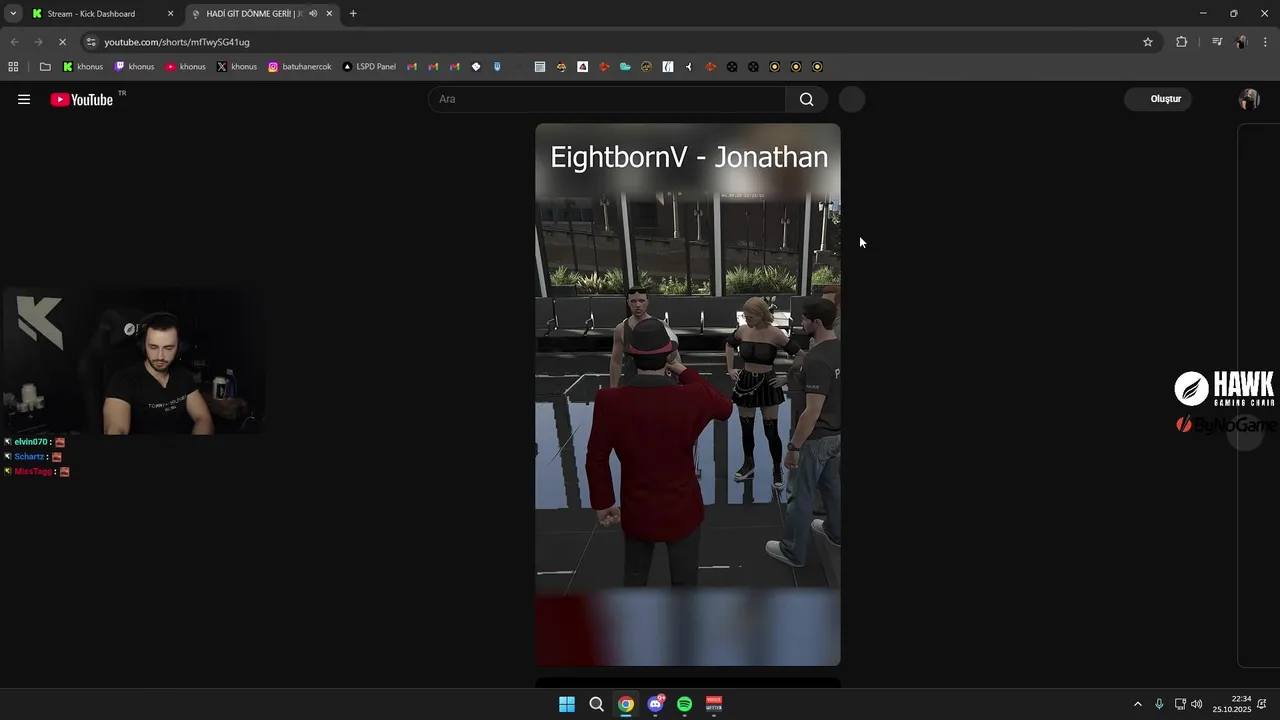Screen dimensions: 1280x720
Task: Click chat username Schartz
Action: (29, 457)
